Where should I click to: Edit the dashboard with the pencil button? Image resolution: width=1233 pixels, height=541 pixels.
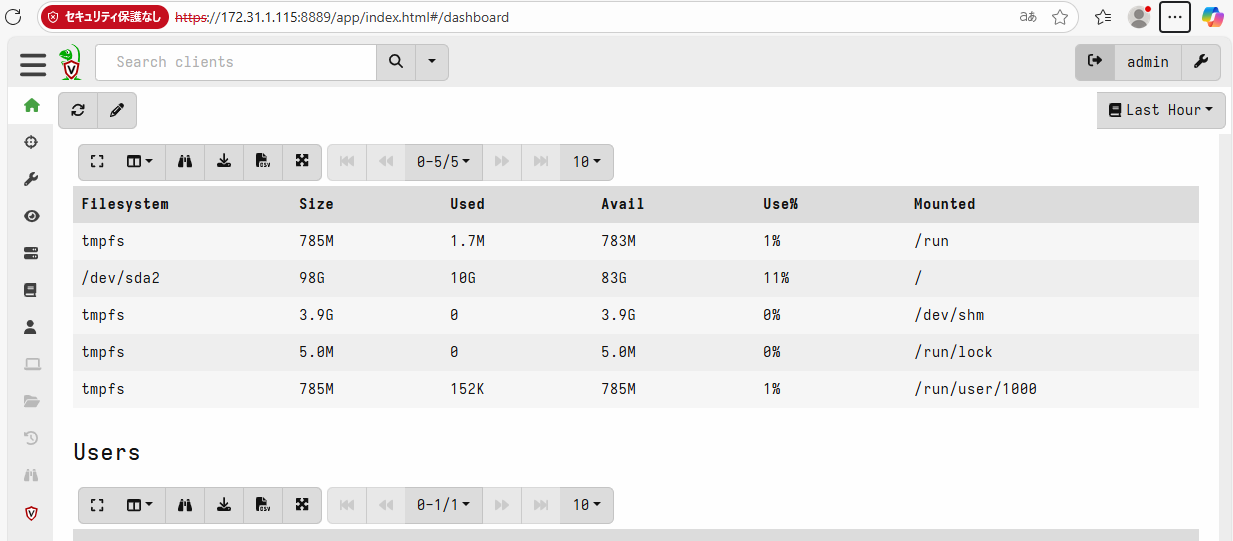pyautogui.click(x=117, y=110)
